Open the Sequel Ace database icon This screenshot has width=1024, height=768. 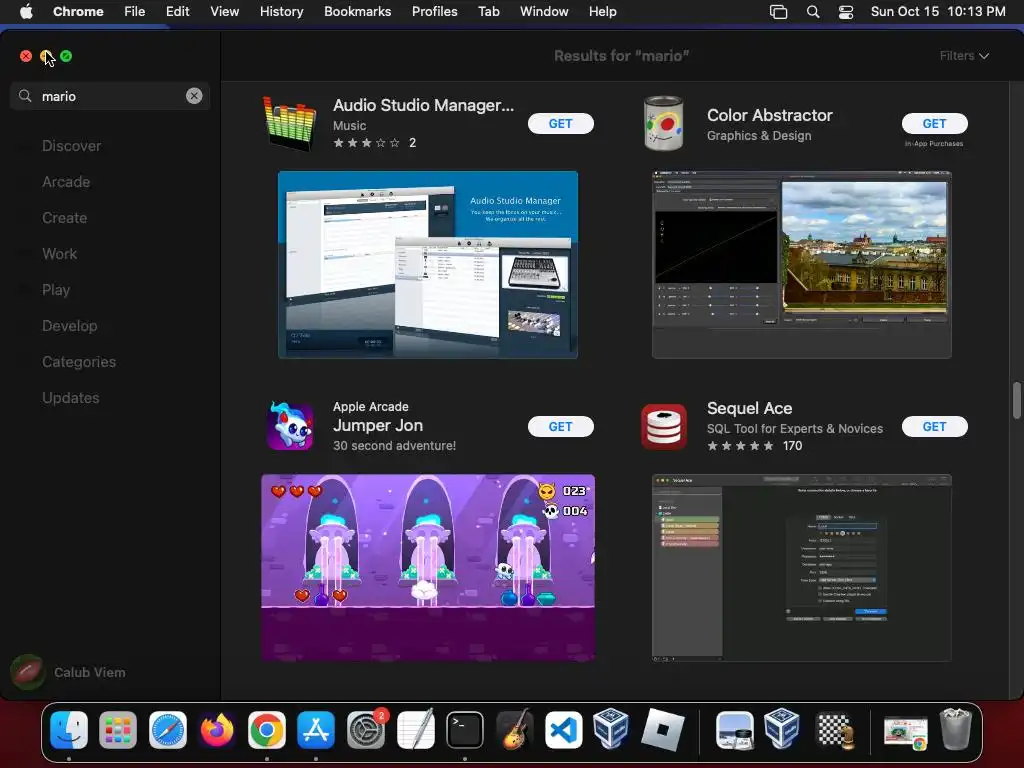[x=664, y=426]
